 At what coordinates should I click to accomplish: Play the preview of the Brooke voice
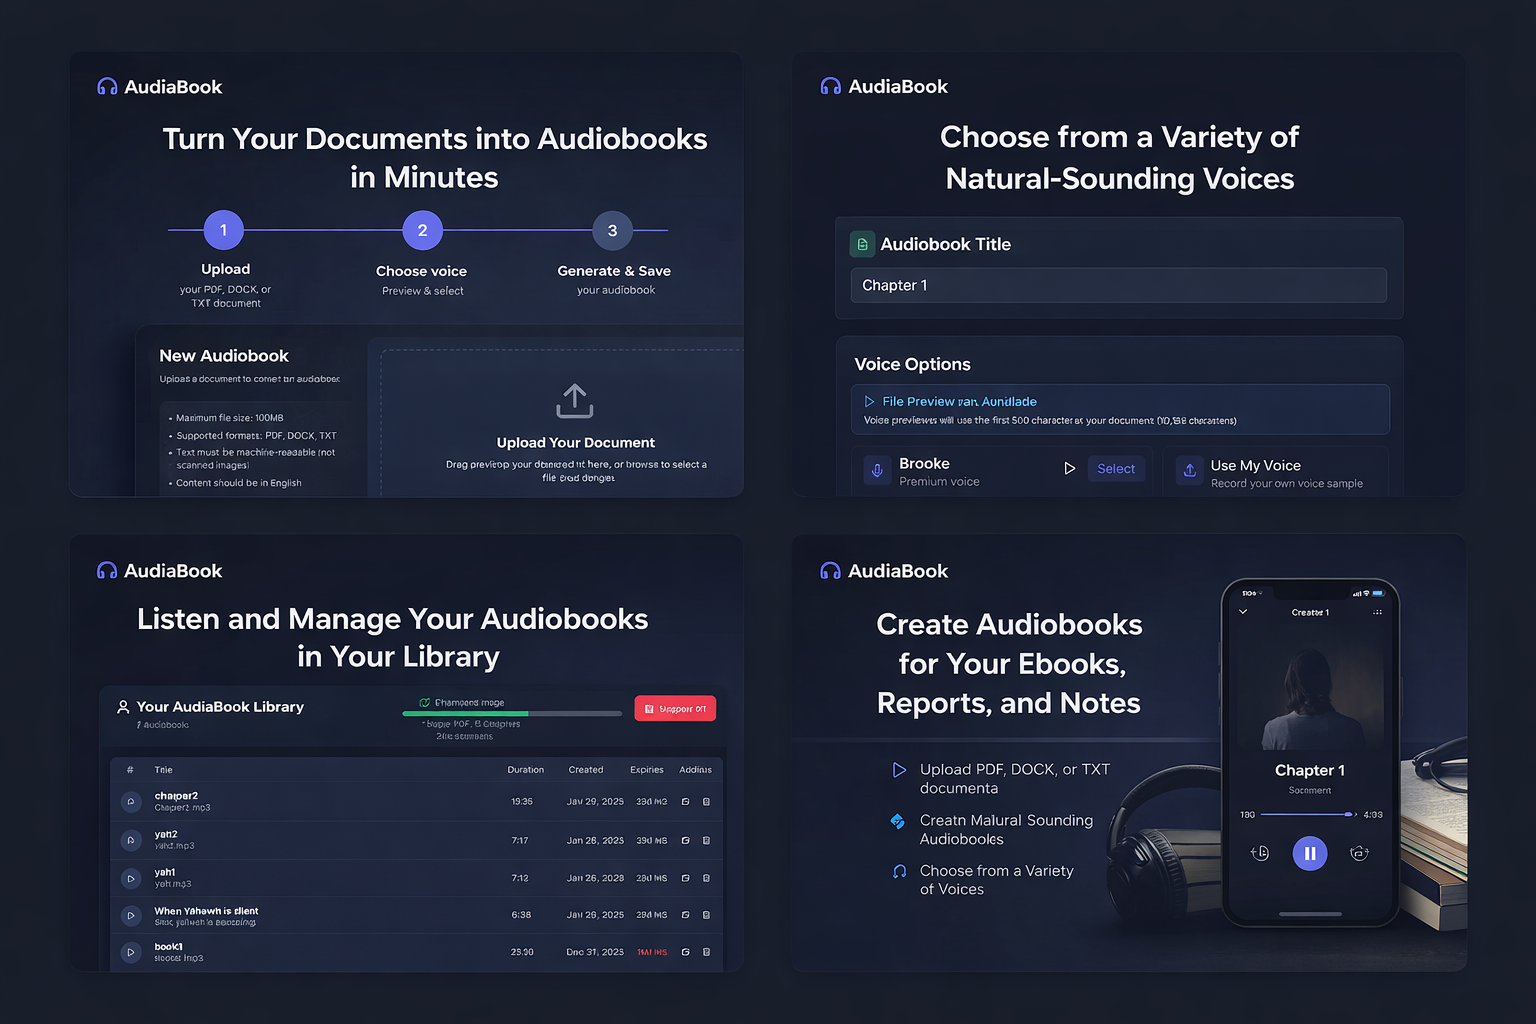(1069, 467)
